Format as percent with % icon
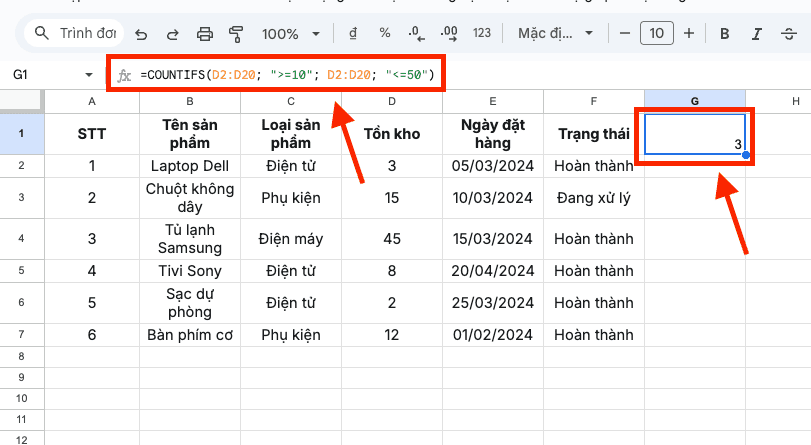The height and width of the screenshot is (445, 811). click(385, 34)
